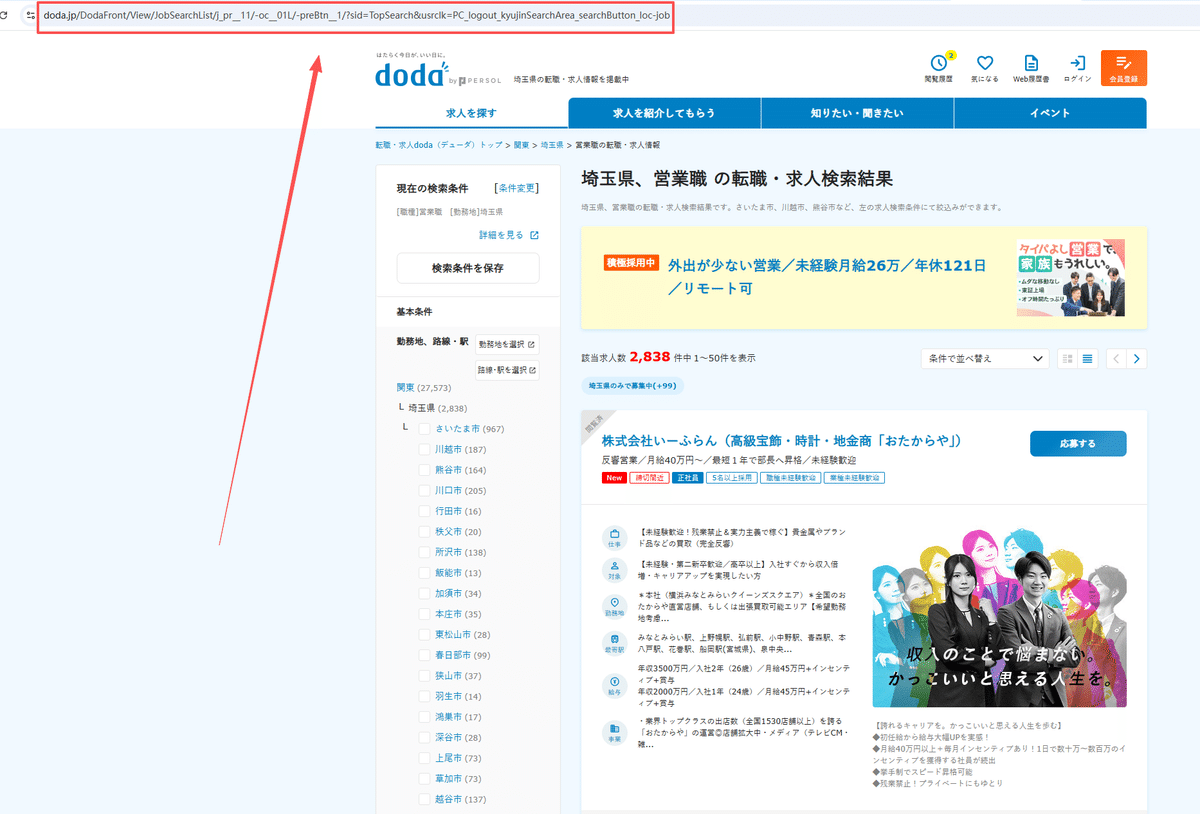Click the 詳細を見る link

click(501, 235)
